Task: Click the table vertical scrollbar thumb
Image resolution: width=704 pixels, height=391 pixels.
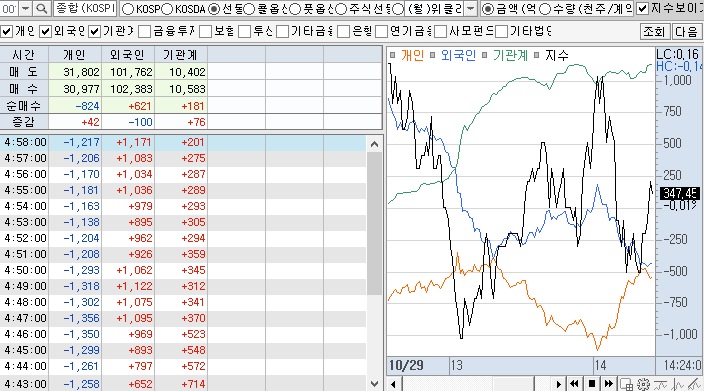Action: point(374,224)
